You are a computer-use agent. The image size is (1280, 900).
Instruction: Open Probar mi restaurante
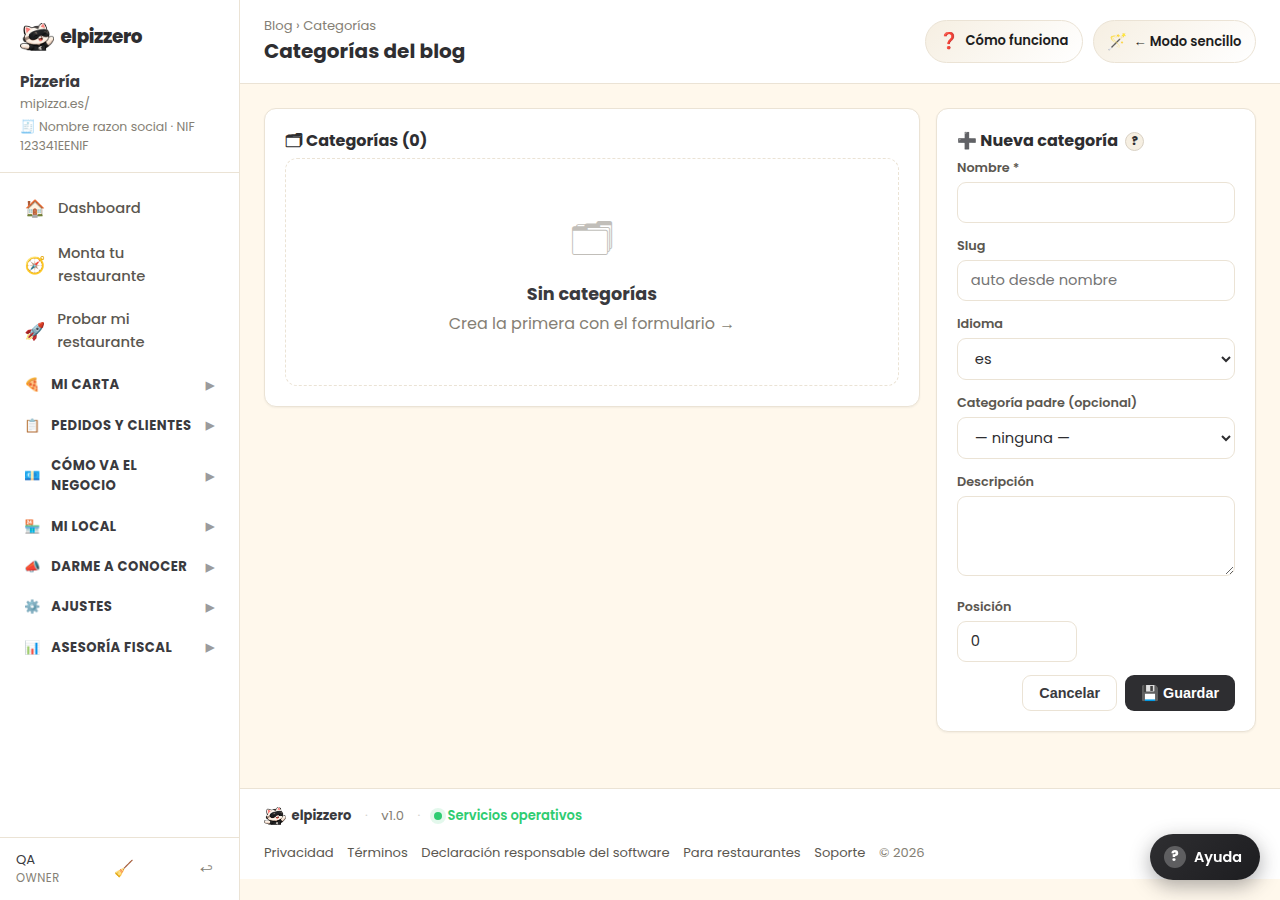[x=120, y=331]
